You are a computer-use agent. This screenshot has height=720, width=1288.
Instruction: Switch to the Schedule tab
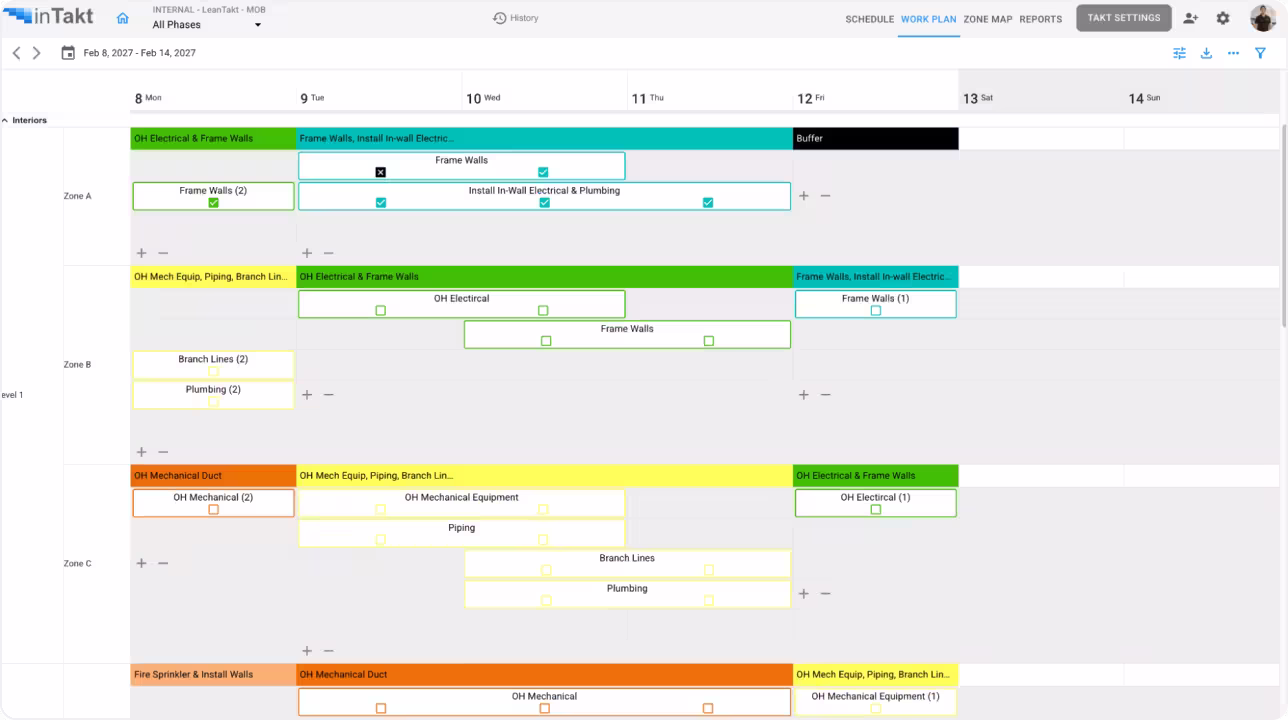click(869, 19)
